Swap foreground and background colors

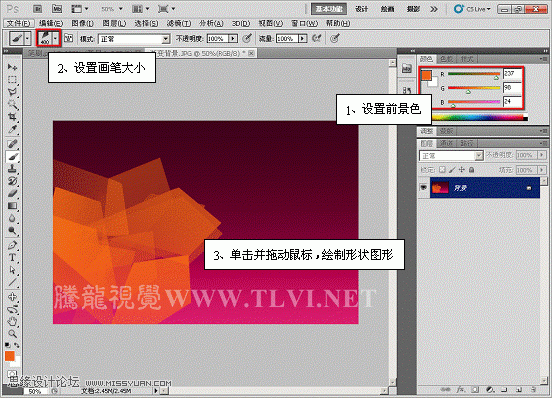(17, 345)
